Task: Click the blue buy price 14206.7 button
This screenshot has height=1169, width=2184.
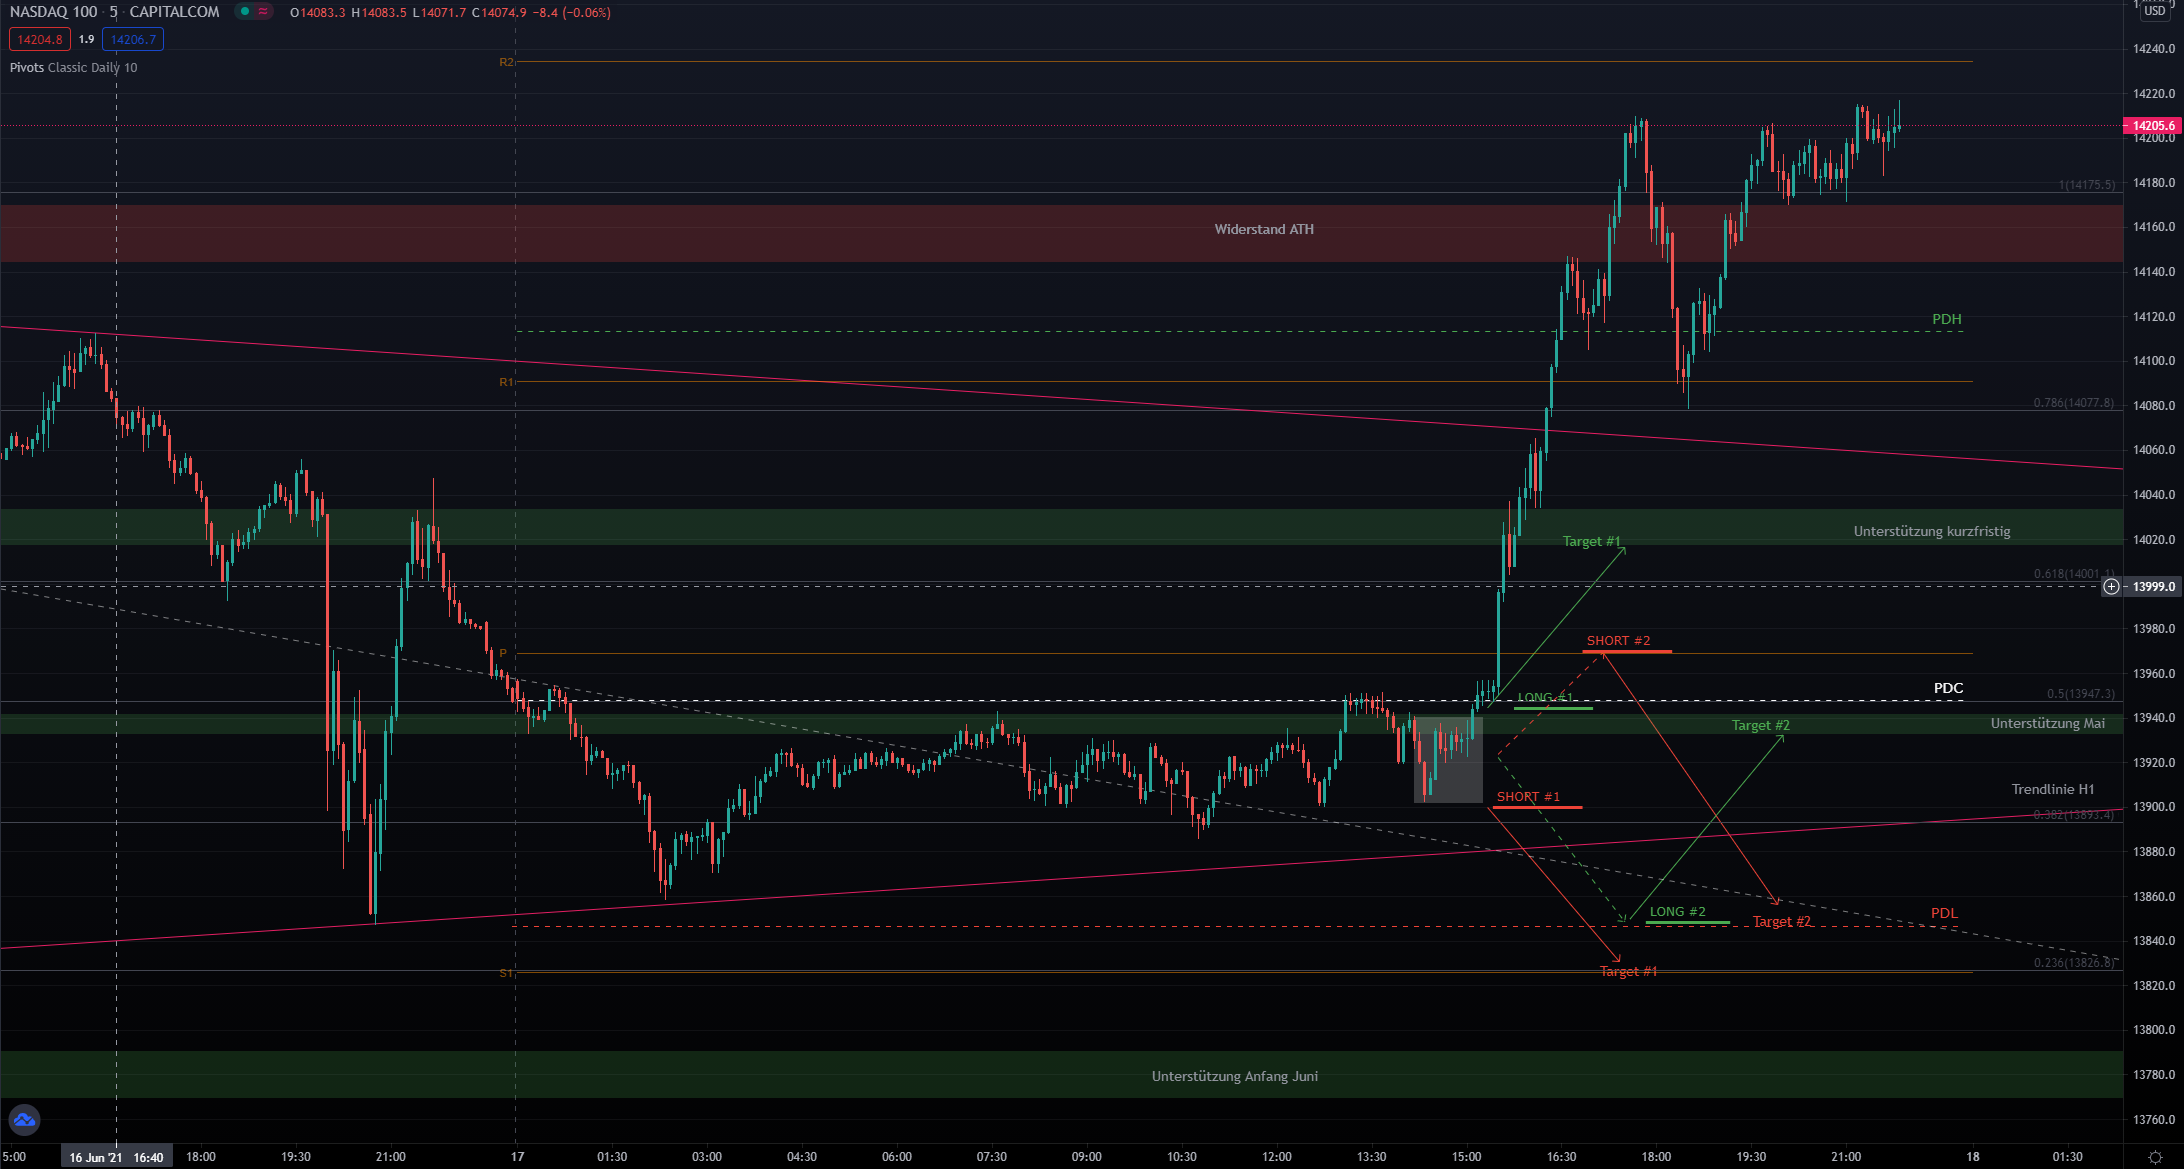Action: coord(133,39)
